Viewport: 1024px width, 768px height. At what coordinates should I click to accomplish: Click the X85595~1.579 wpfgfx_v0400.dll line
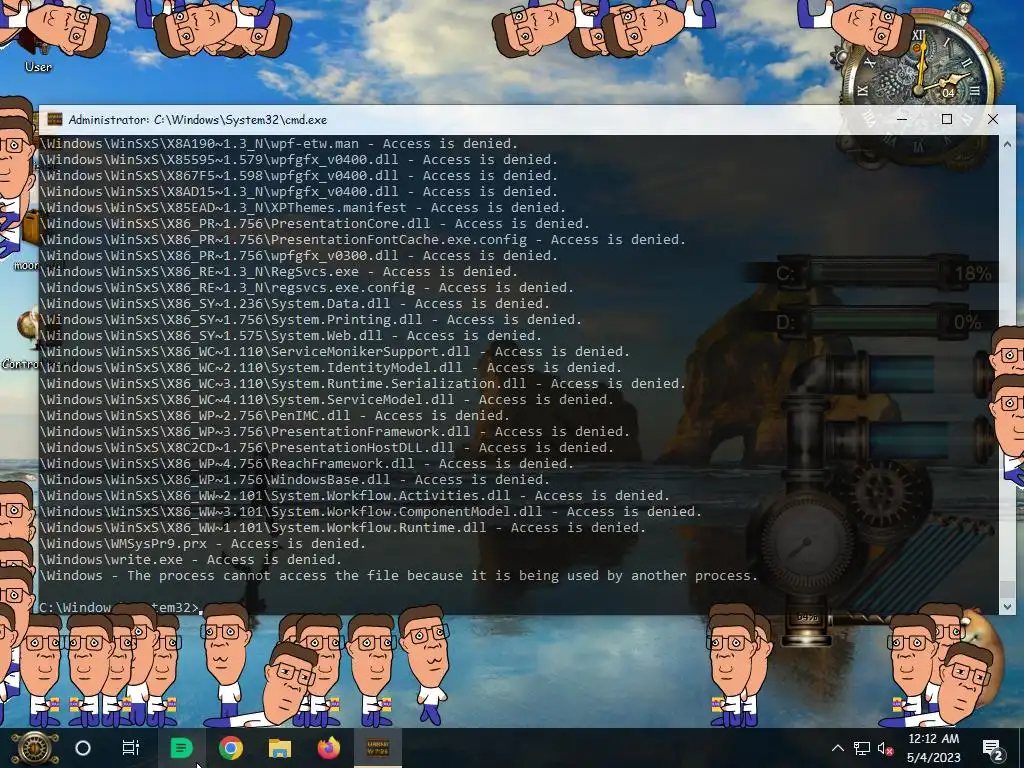click(299, 159)
